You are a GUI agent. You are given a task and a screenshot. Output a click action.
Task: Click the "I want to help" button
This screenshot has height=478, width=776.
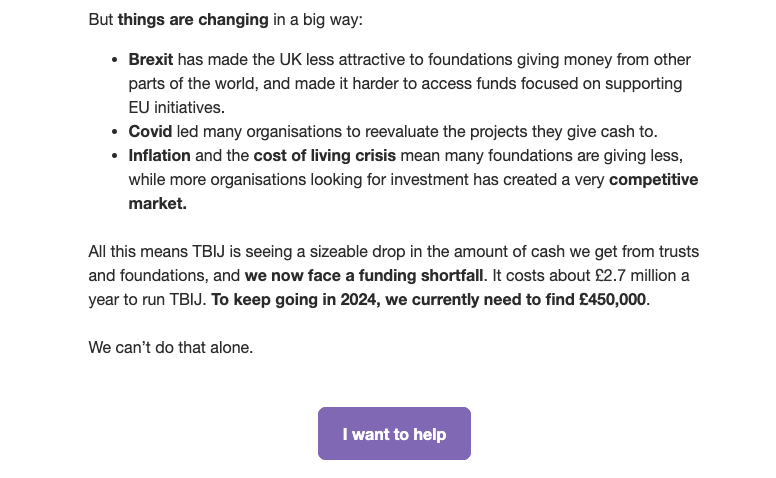394,434
